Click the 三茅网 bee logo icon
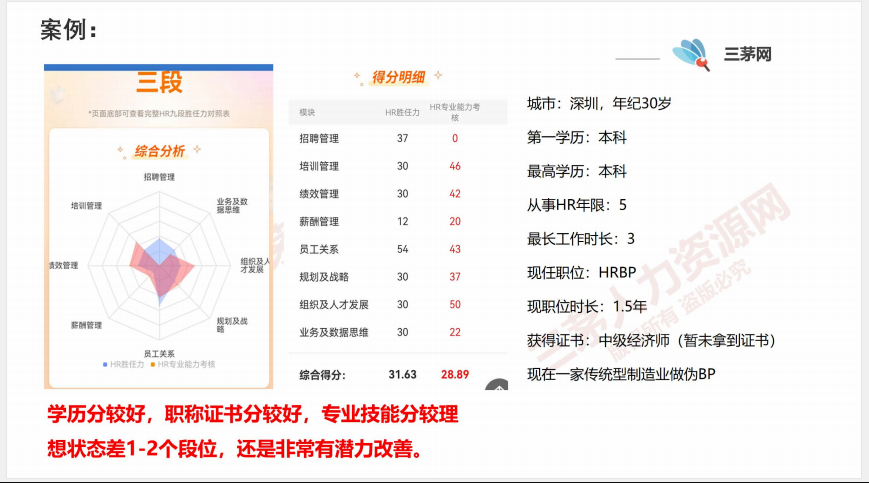This screenshot has height=483, width=869. 691,54
